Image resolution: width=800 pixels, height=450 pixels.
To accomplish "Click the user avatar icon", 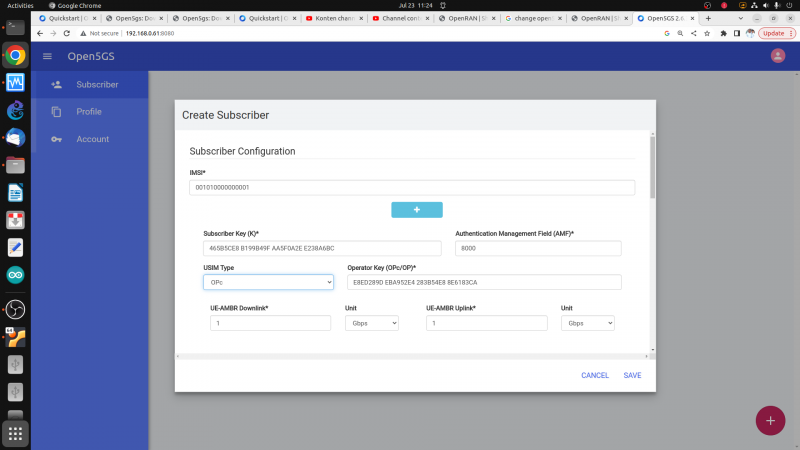I will tap(778, 56).
